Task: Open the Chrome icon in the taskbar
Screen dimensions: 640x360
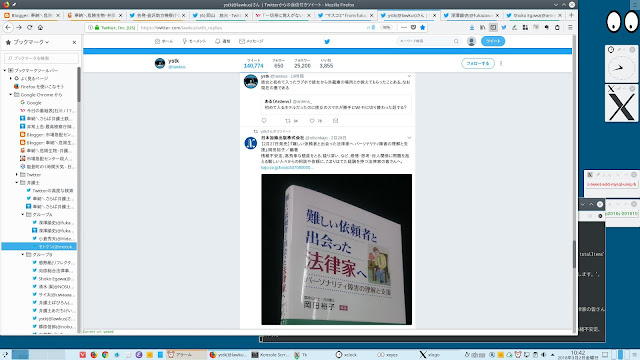Action: (105, 355)
